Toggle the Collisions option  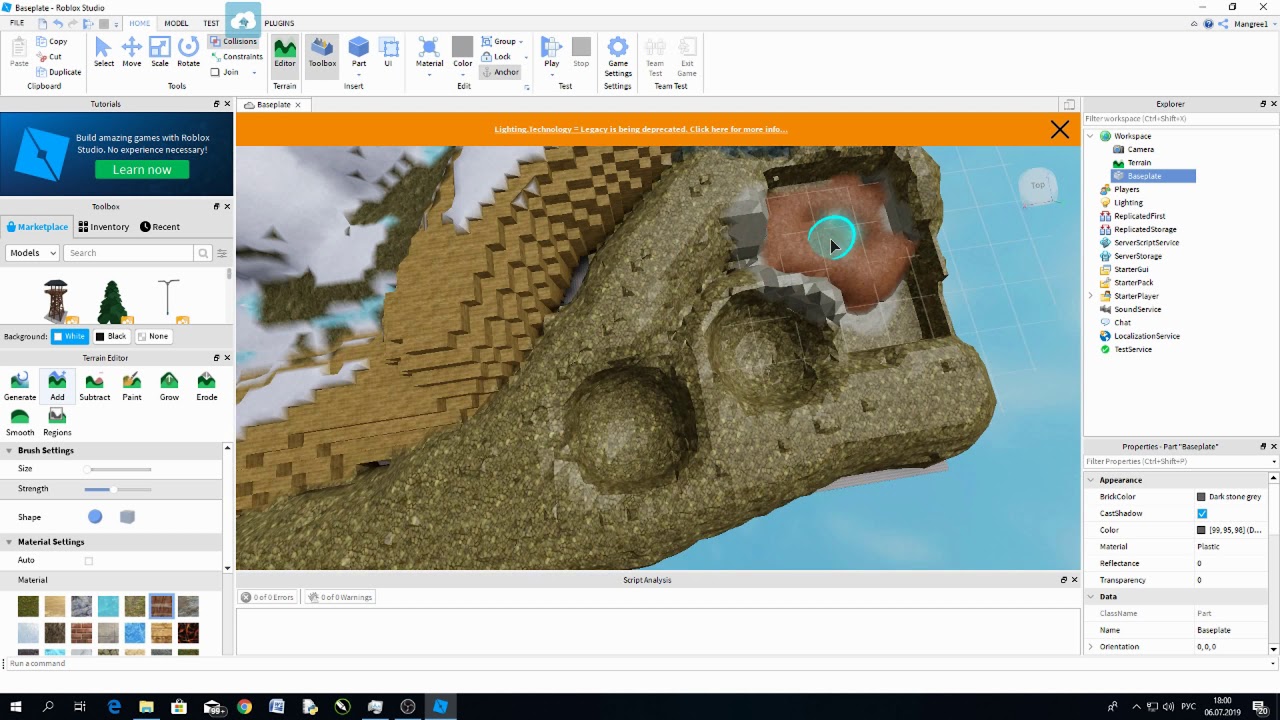tap(233, 42)
